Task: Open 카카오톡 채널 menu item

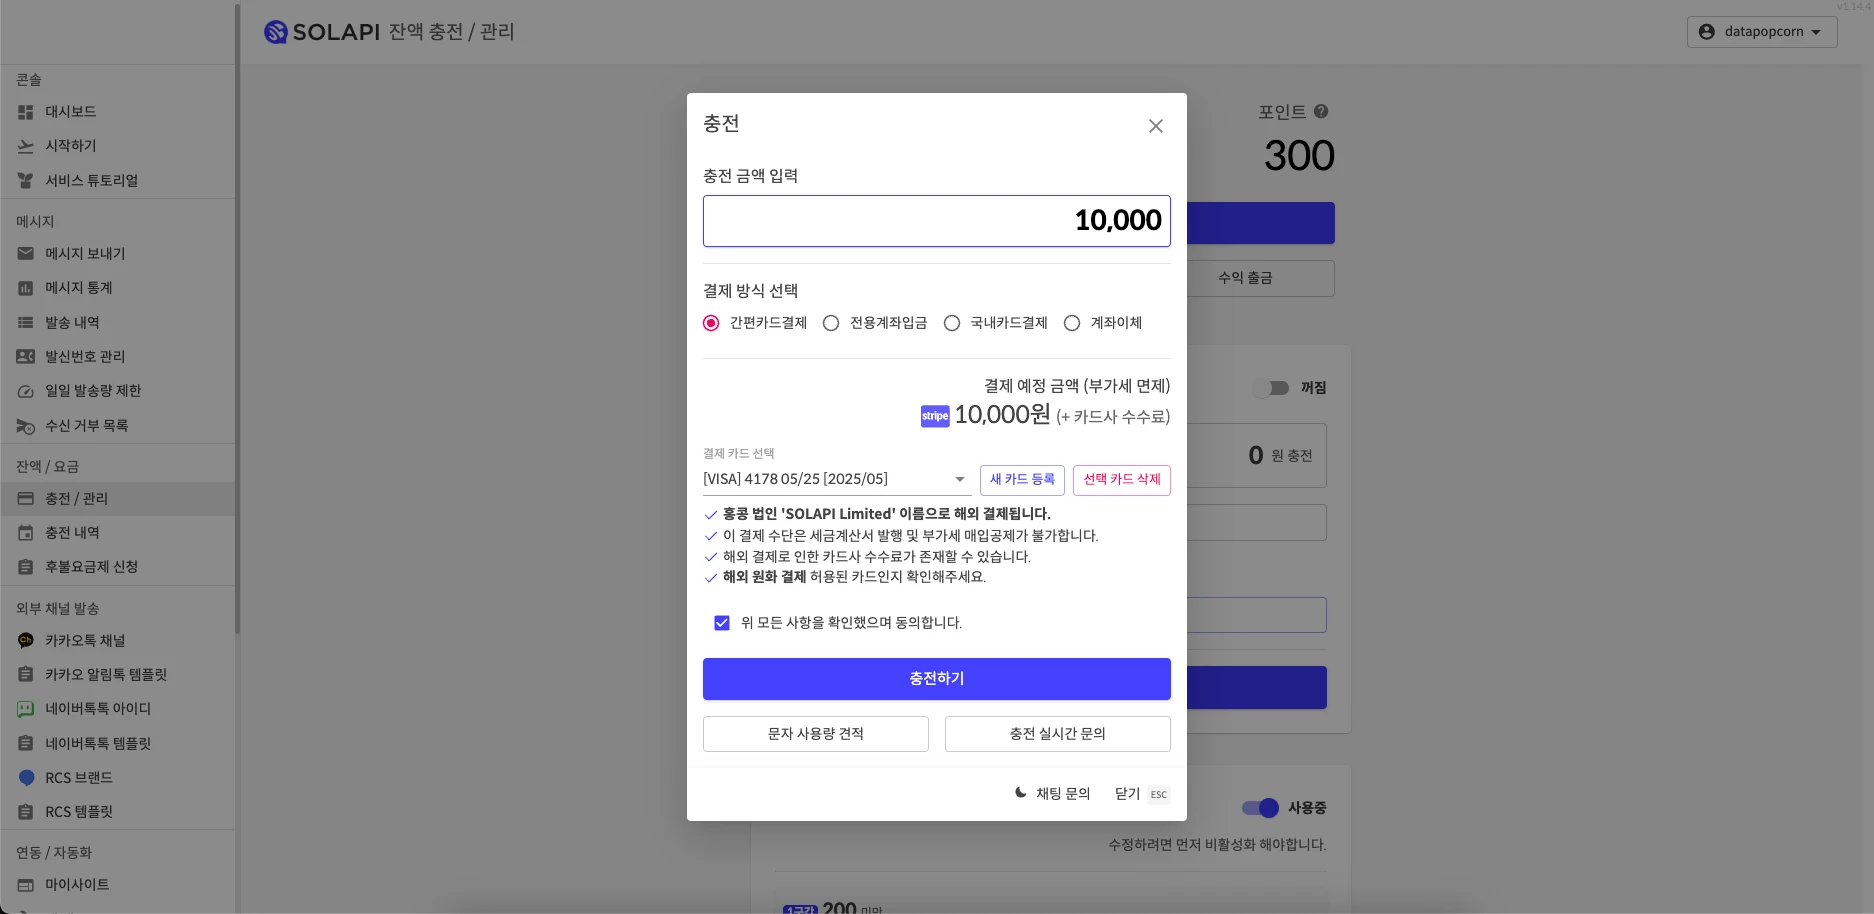Action: coord(117,641)
